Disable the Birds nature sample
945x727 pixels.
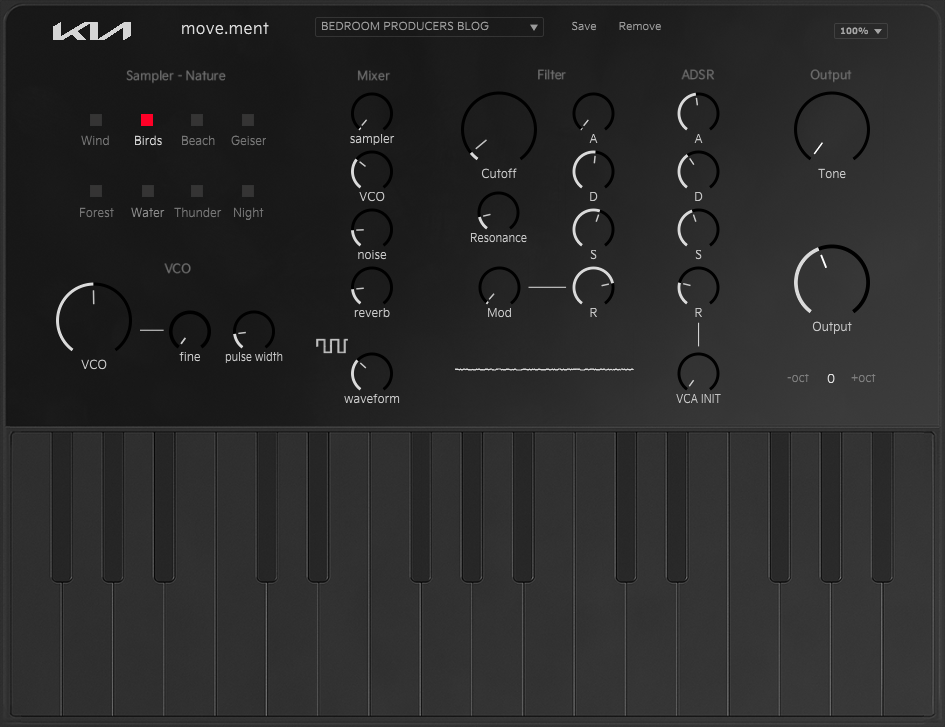(147, 120)
